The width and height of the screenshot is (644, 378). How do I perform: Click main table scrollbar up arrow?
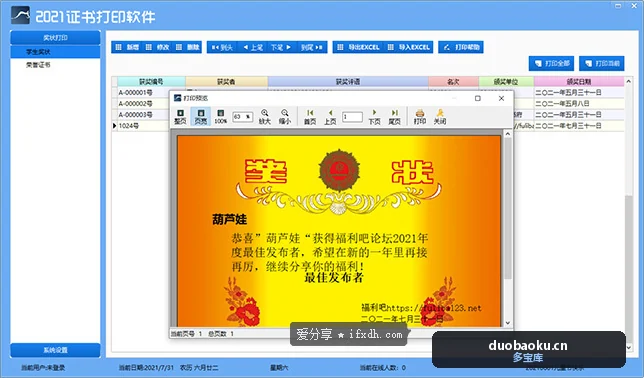click(x=628, y=82)
